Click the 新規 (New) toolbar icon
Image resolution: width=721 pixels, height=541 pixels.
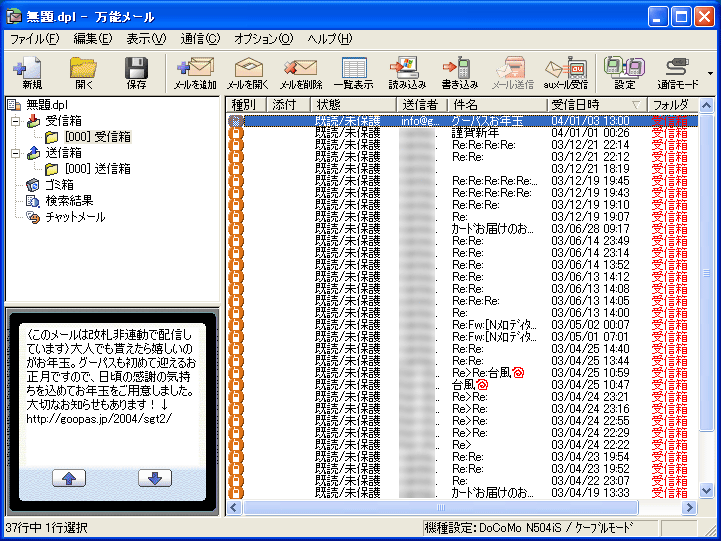[32, 73]
